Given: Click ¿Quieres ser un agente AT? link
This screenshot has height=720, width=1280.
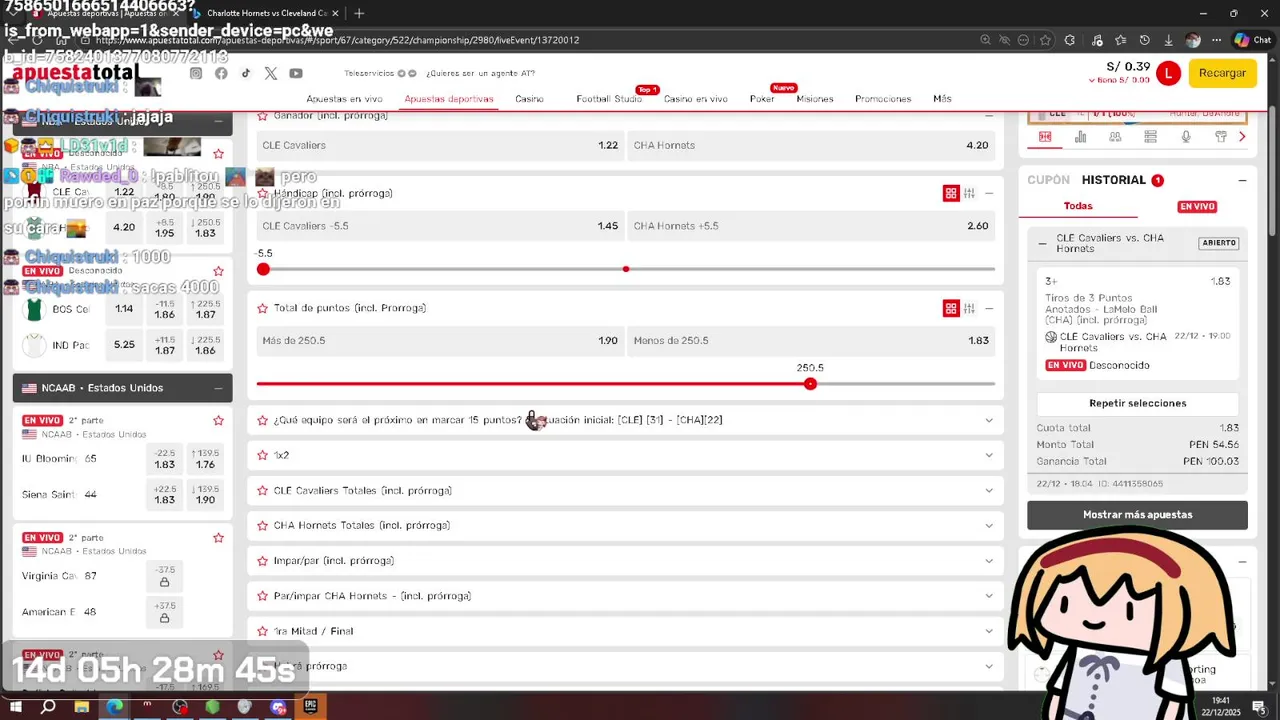Looking at the screenshot, I should 480,73.
